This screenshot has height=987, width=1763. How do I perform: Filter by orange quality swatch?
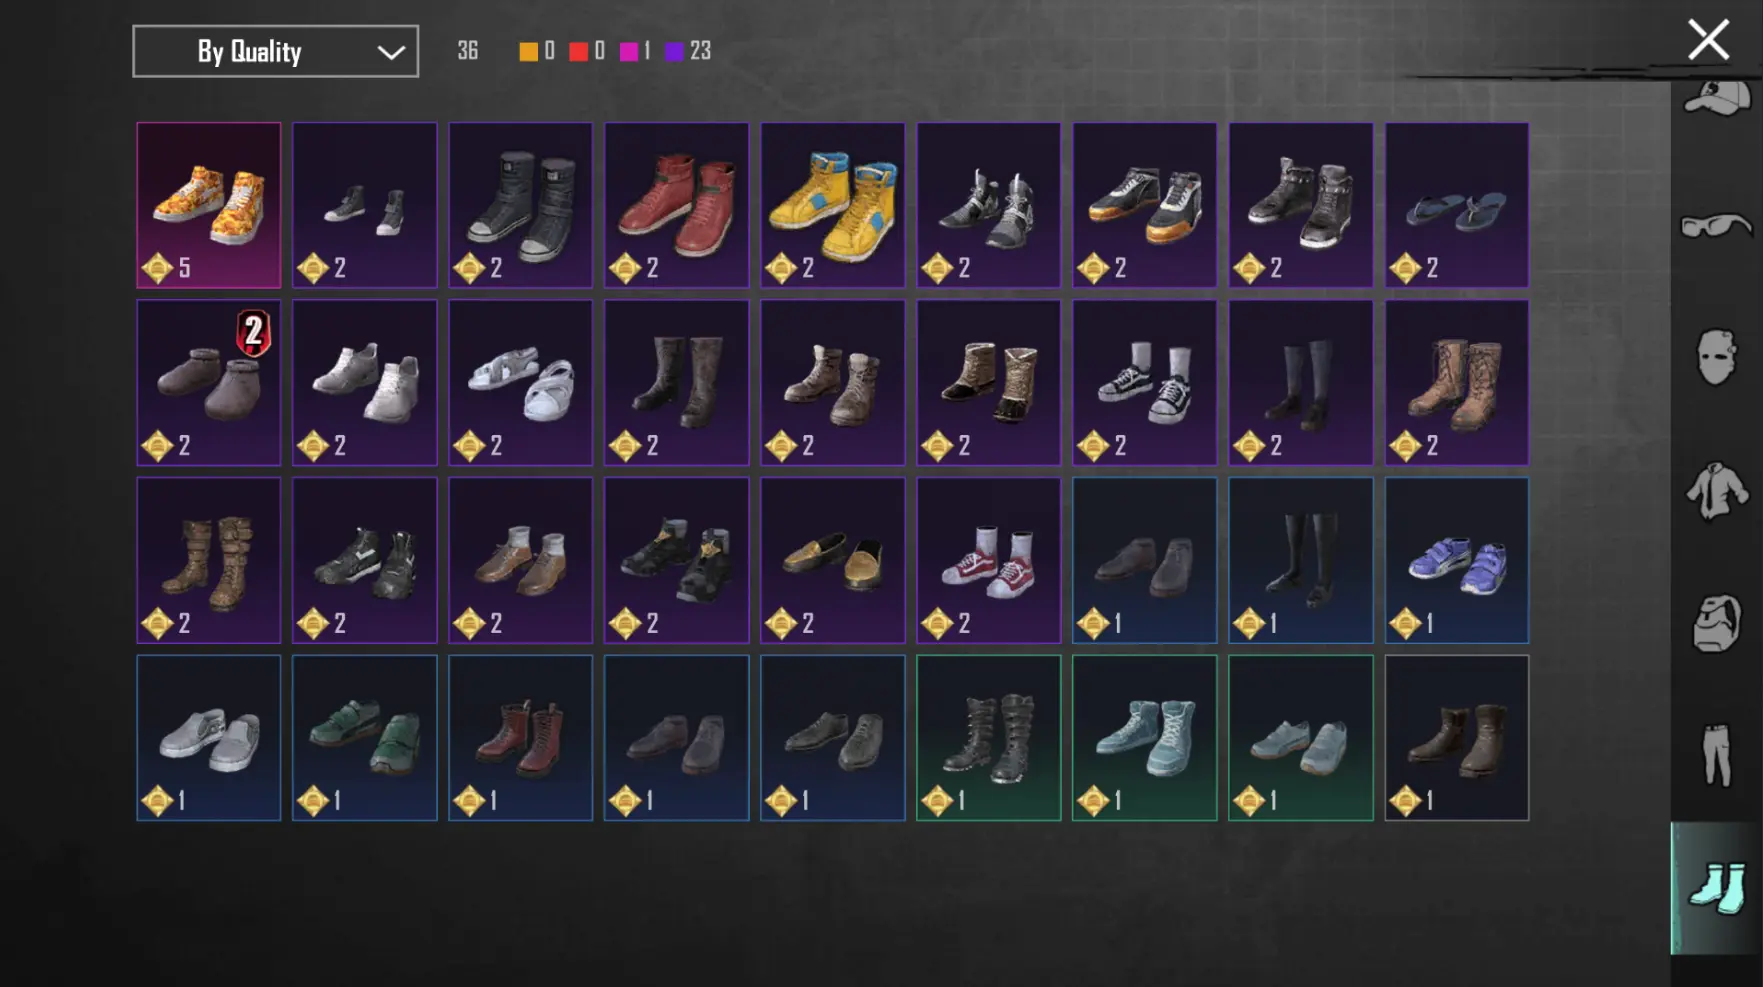(x=528, y=52)
